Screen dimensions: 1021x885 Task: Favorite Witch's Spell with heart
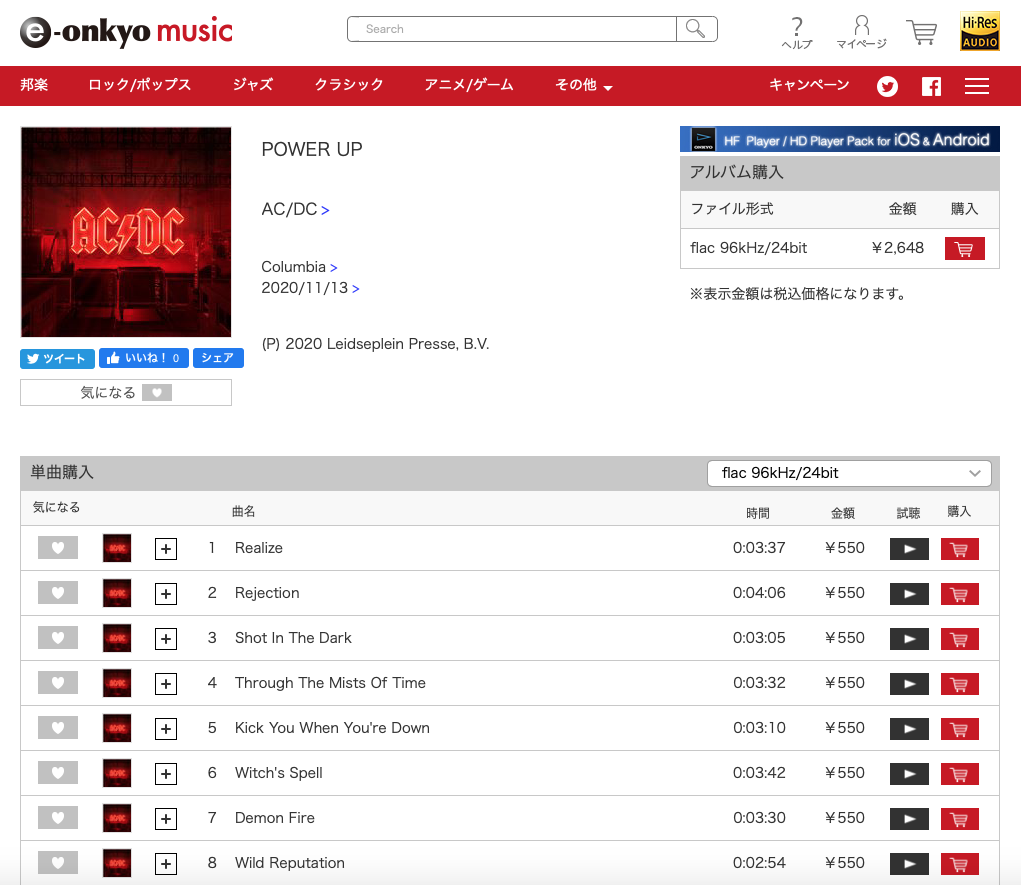58,772
